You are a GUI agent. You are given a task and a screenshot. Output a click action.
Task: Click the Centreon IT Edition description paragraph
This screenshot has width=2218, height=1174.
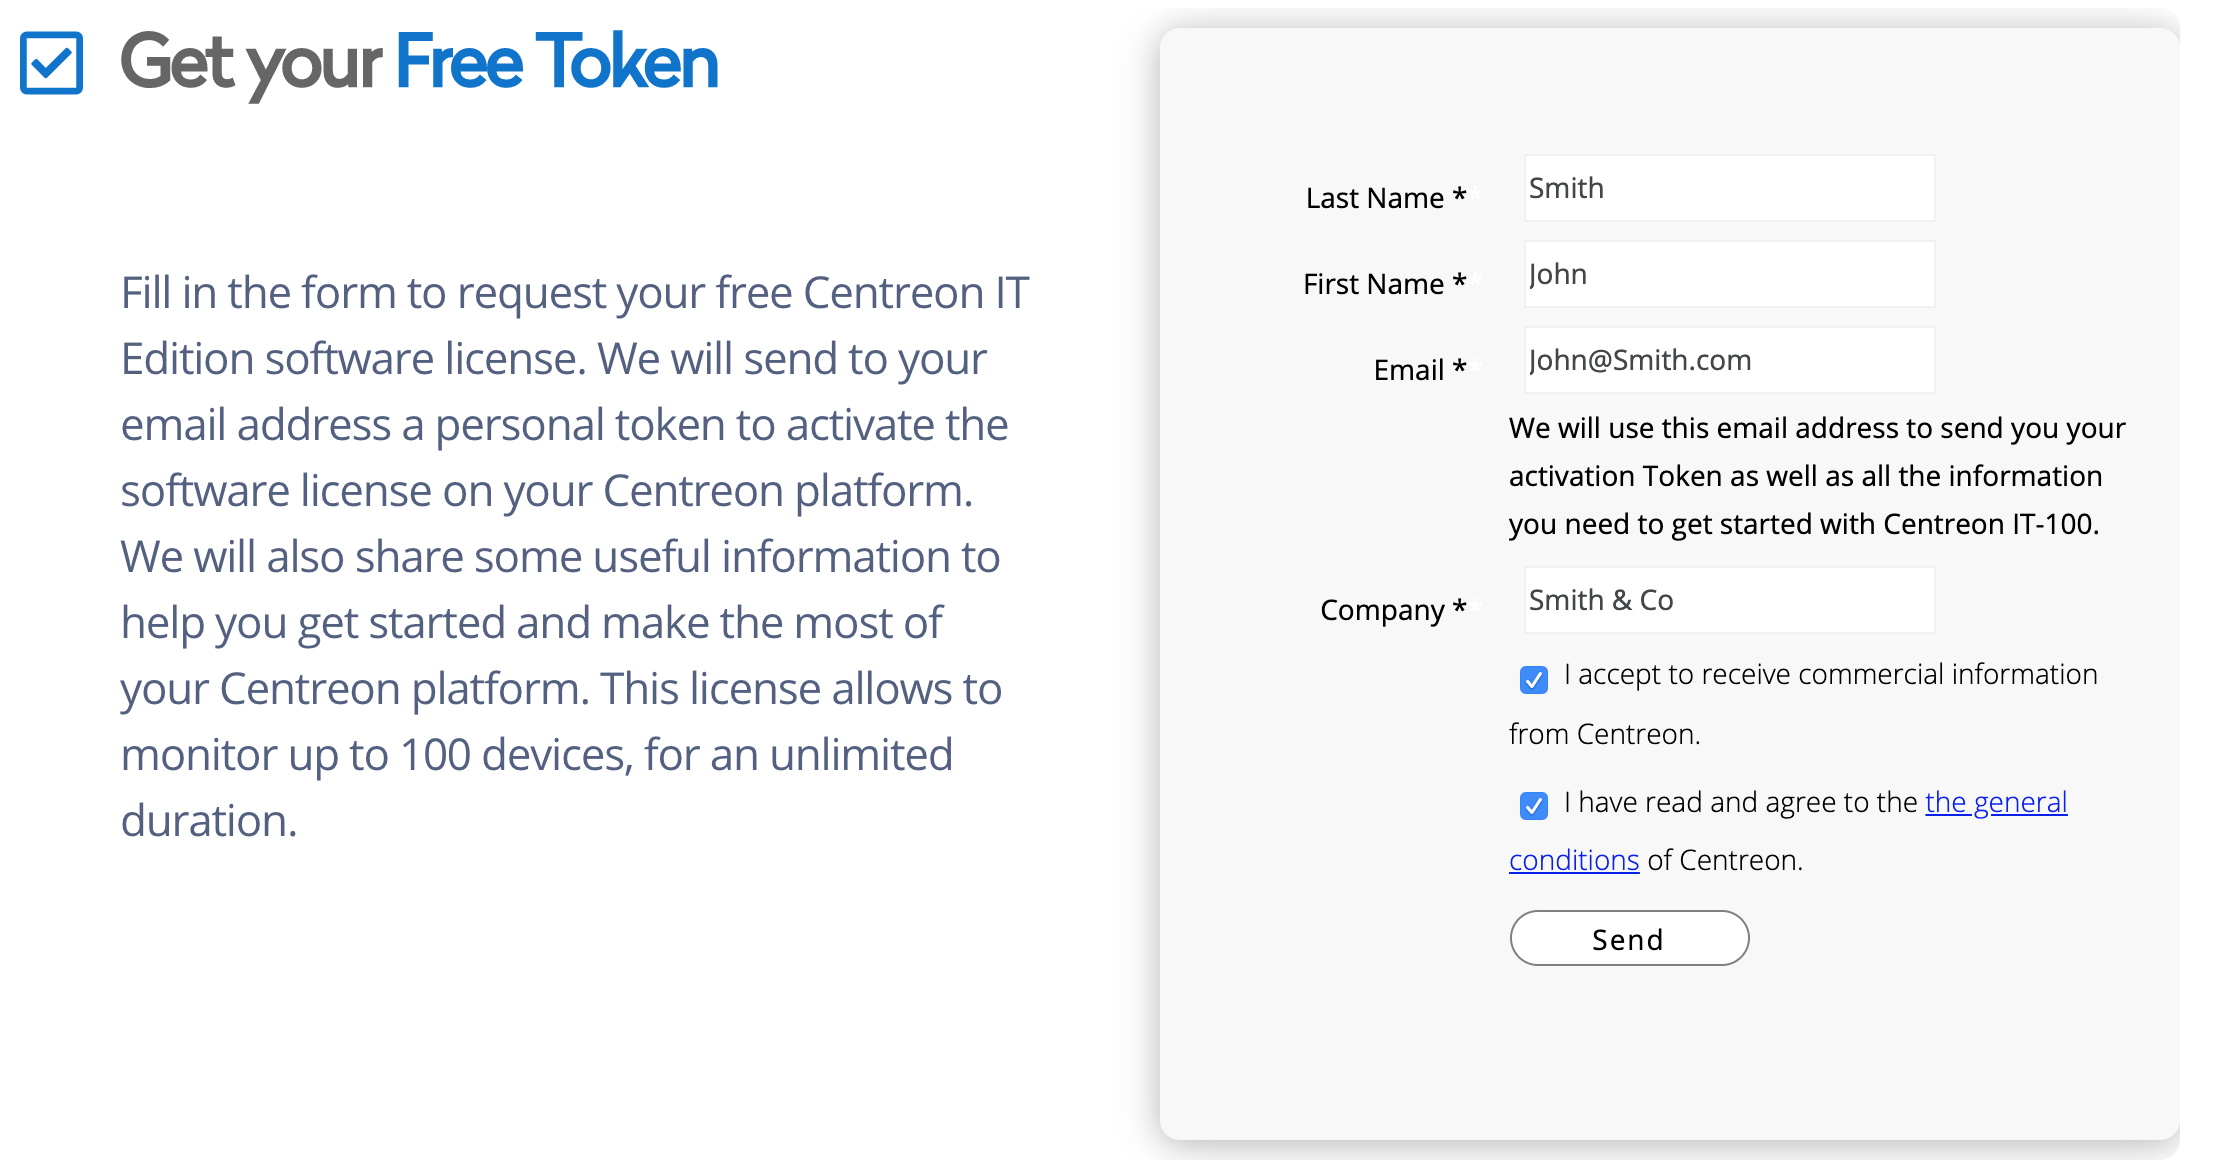[x=575, y=556]
